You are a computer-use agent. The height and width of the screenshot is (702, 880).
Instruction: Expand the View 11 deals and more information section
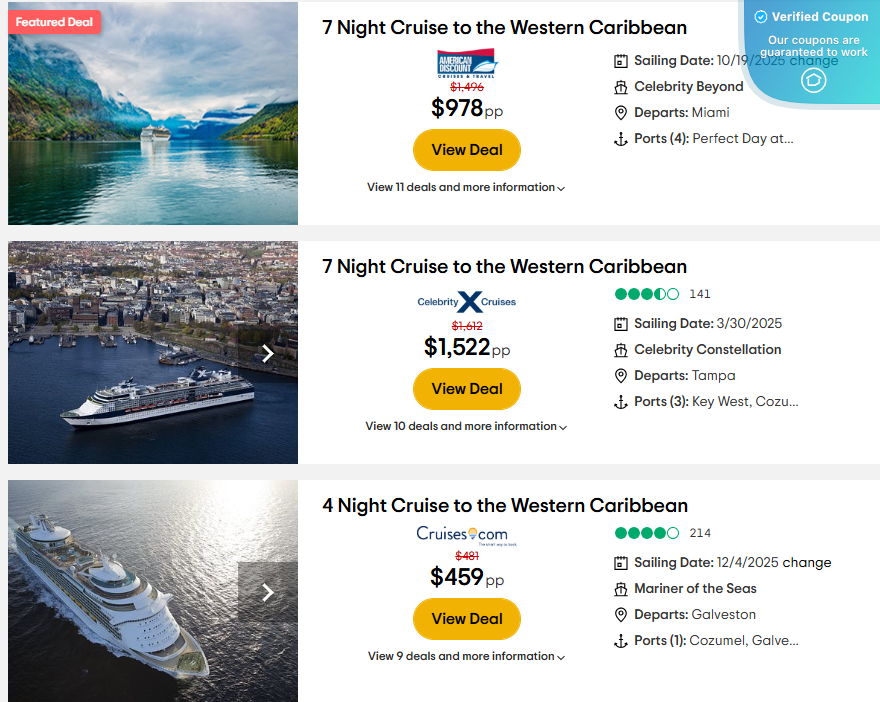tap(467, 187)
